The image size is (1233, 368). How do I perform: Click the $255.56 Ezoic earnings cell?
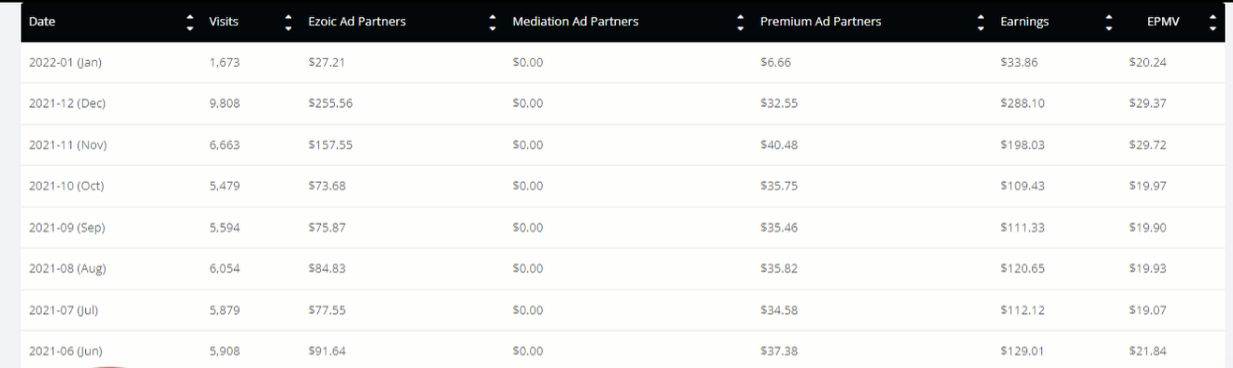[331, 104]
